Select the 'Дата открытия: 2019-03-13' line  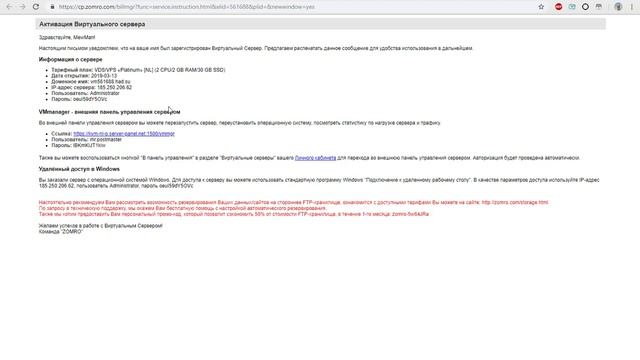tap(84, 76)
